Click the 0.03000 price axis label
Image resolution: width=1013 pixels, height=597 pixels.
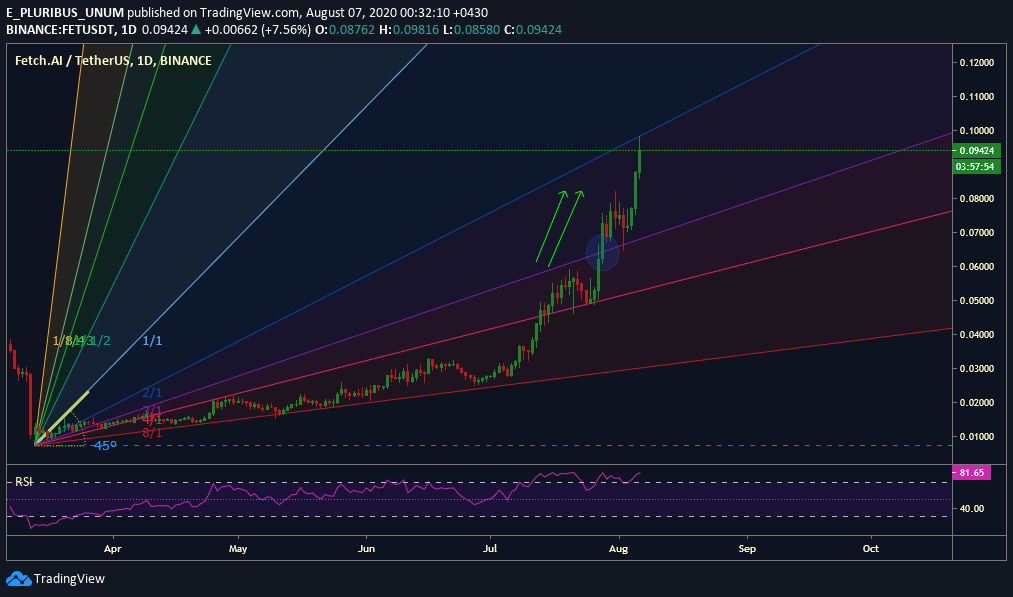pos(977,369)
